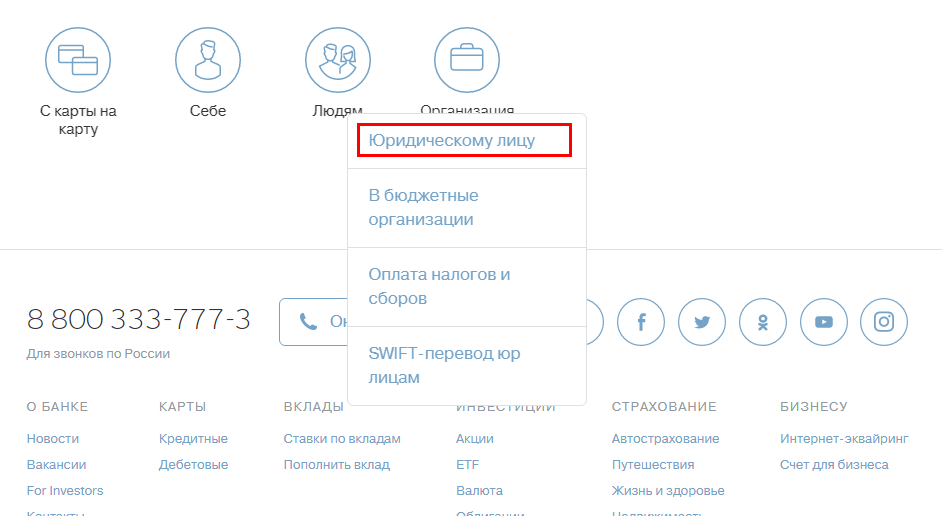The height and width of the screenshot is (516, 942).
Task: Open the Odnoklassniki social icon
Action: 763,322
